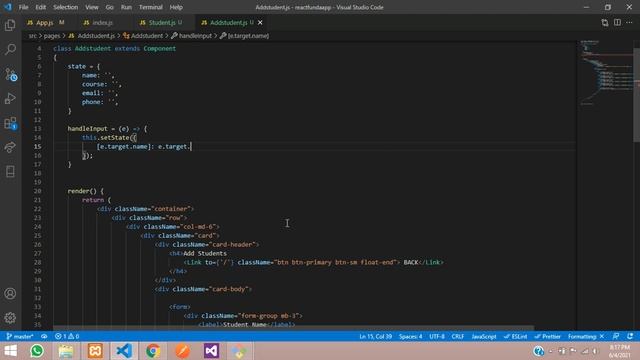
Task: Split the editor to the right
Action: 617,22
